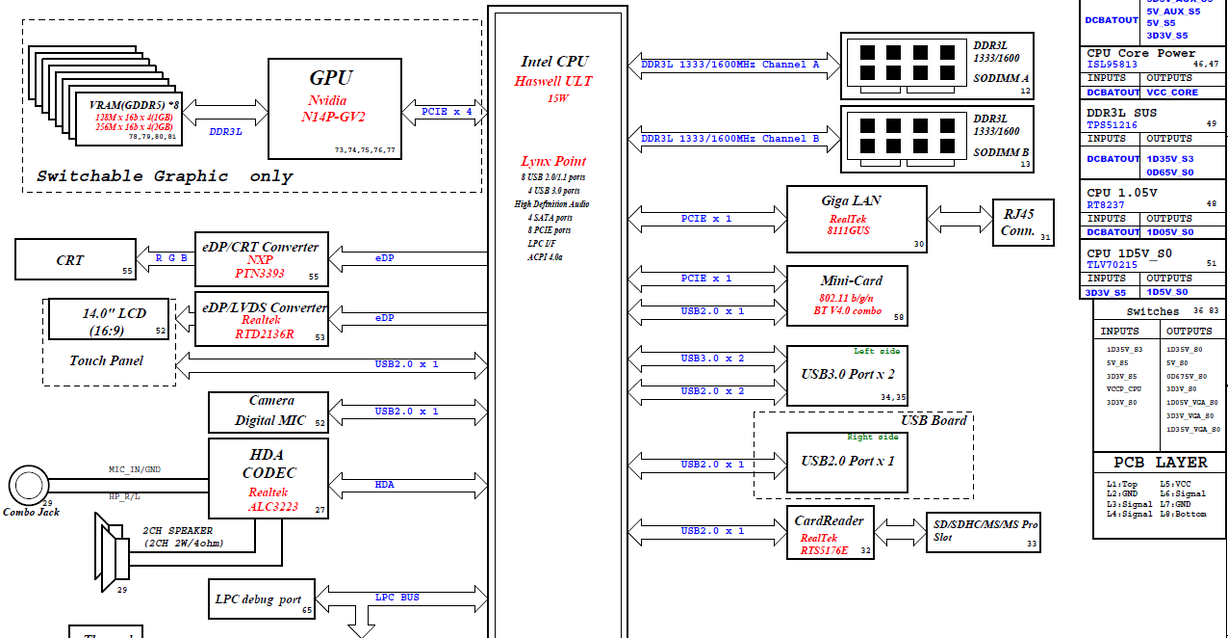This screenshot has height=638, width=1228.
Task: Click the 'USB3.0 x 2' bus label
Action: [x=712, y=358]
